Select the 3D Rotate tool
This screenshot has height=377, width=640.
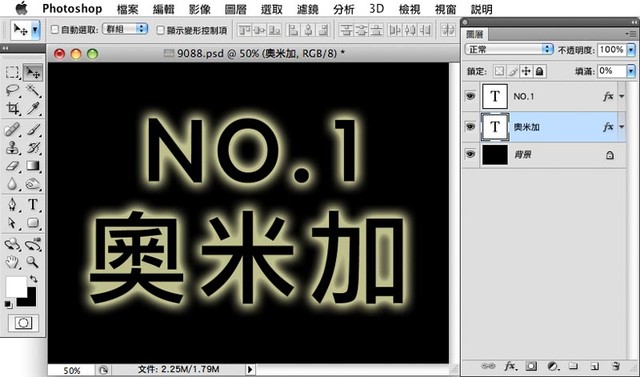[12, 244]
